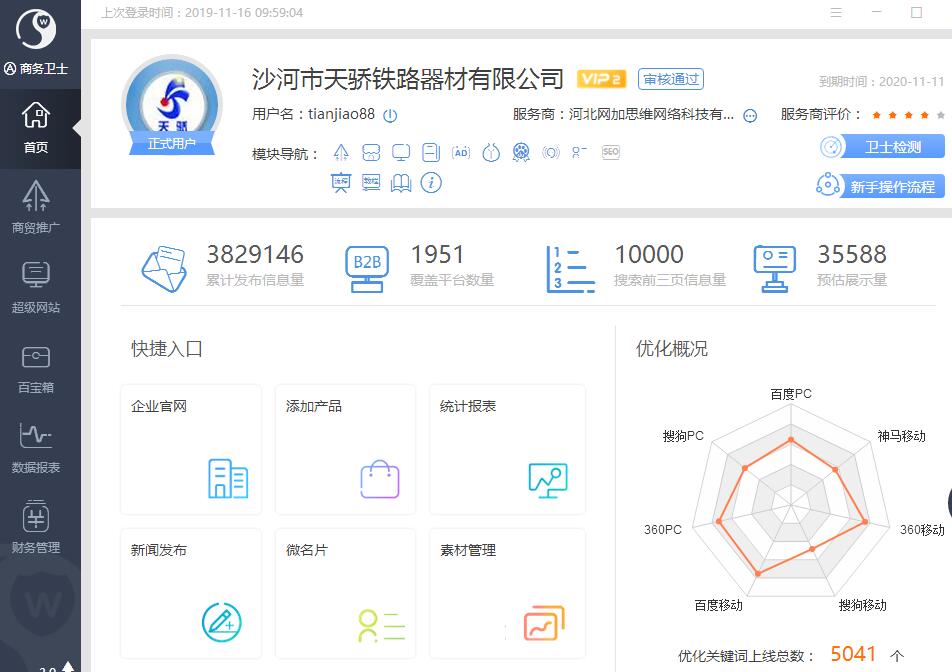Open 商贸推广 in the sidebar
This screenshot has width=952, height=672.
pyautogui.click(x=36, y=207)
